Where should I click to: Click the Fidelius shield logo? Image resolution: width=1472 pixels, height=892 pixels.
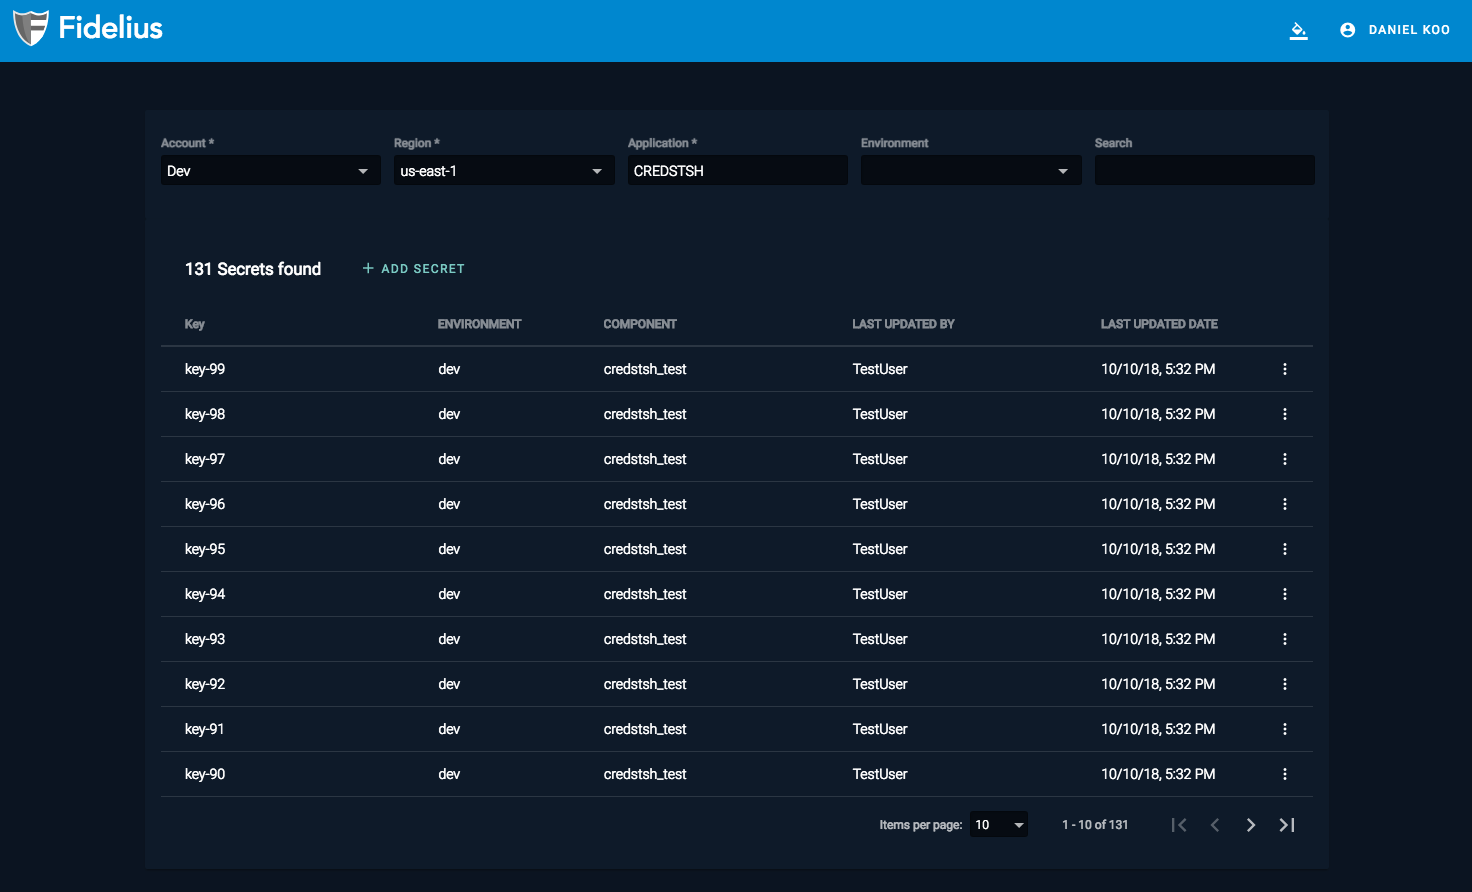pyautogui.click(x=31, y=28)
